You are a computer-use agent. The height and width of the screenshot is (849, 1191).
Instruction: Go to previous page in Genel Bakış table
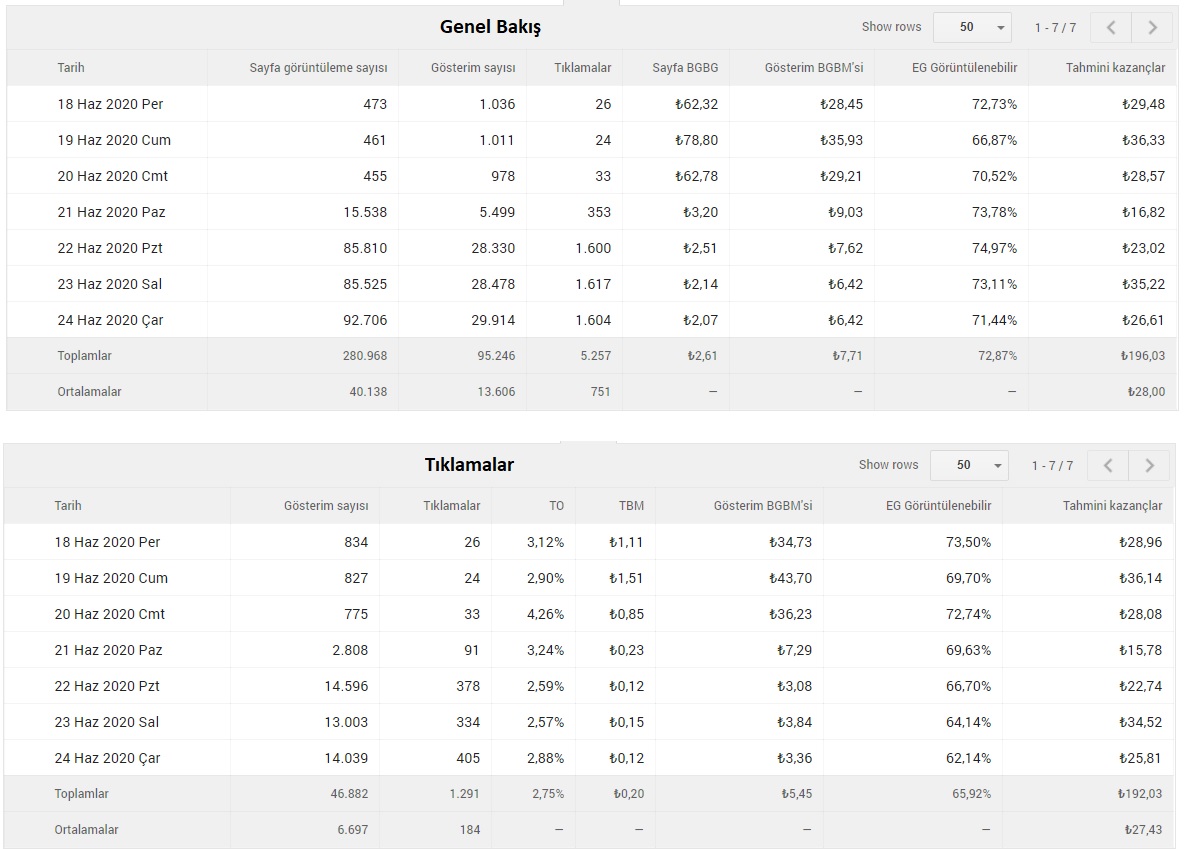1111,28
